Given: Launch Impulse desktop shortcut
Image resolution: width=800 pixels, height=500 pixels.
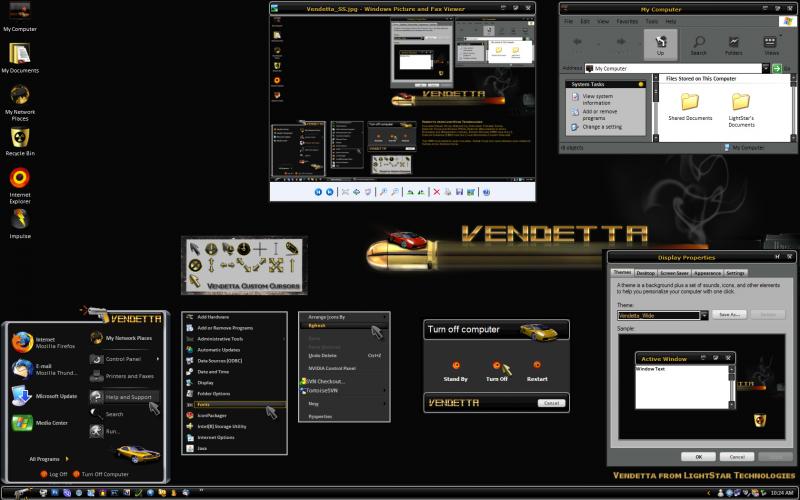Looking at the screenshot, I should tap(20, 224).
